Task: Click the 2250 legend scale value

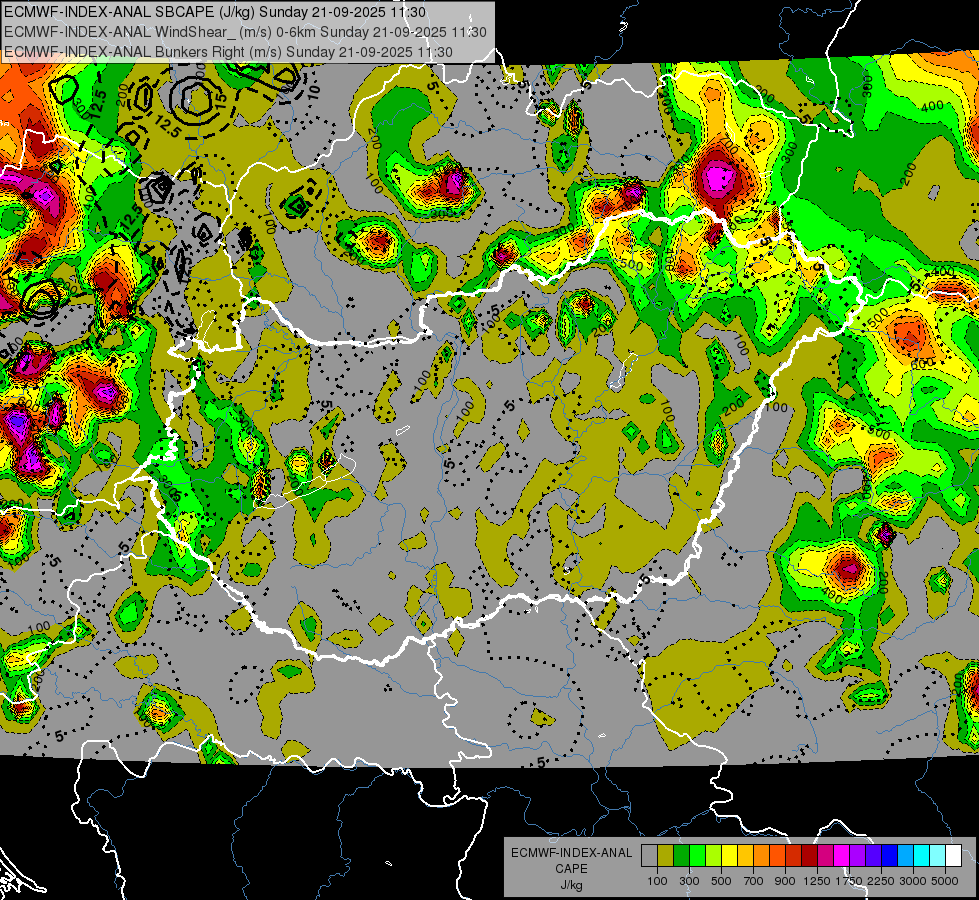Action: coord(882,880)
